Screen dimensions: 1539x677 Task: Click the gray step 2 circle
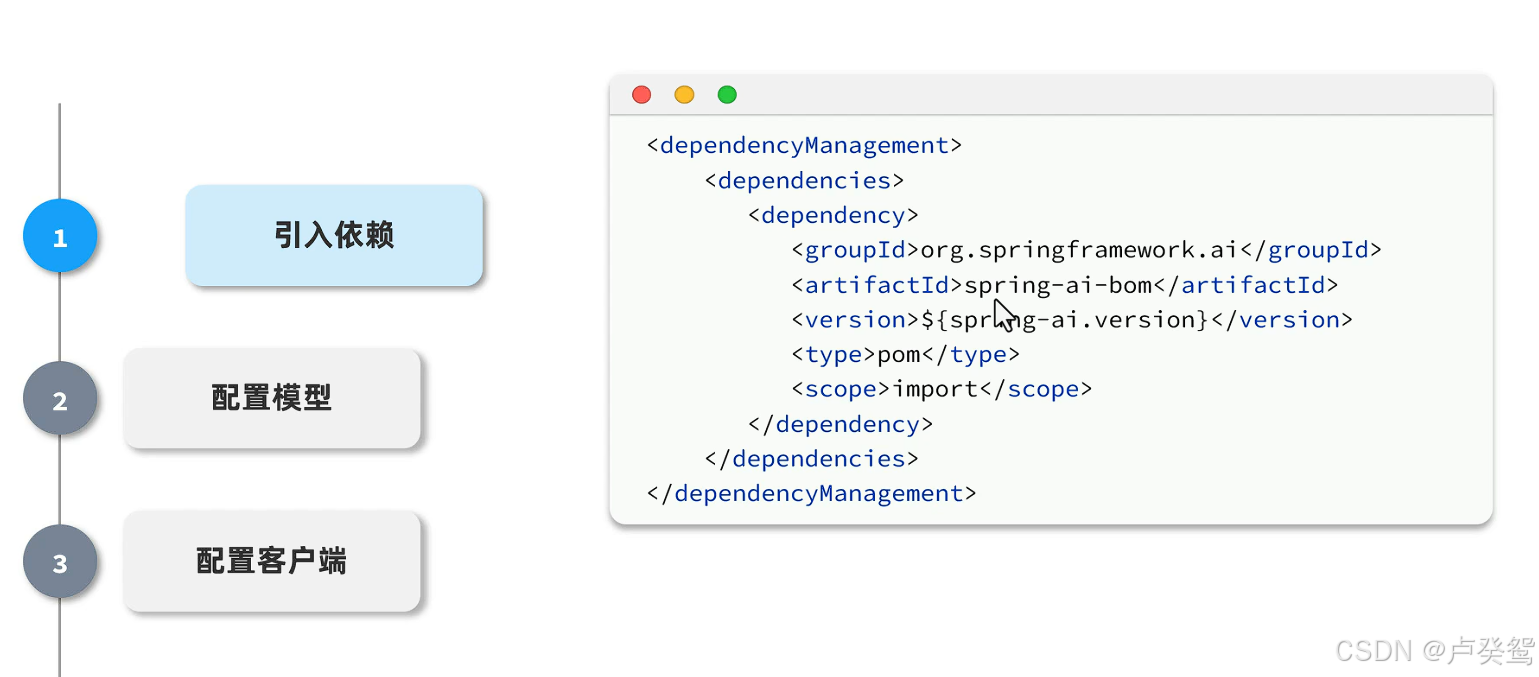pyautogui.click(x=60, y=399)
